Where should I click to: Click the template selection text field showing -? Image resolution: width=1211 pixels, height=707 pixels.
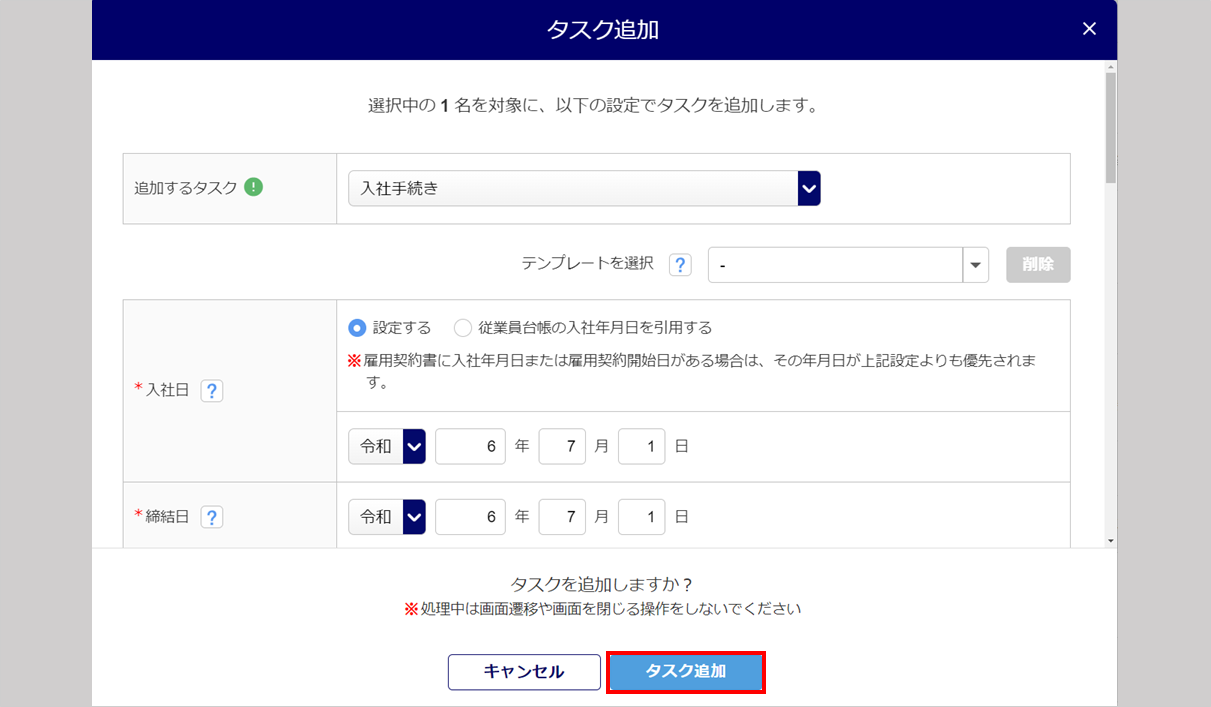point(835,265)
